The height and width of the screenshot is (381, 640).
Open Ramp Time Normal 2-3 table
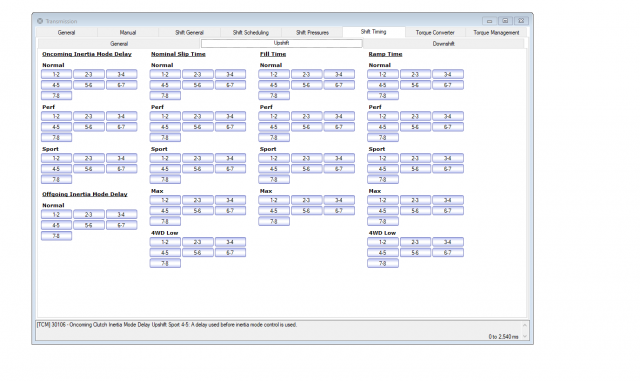coord(415,74)
